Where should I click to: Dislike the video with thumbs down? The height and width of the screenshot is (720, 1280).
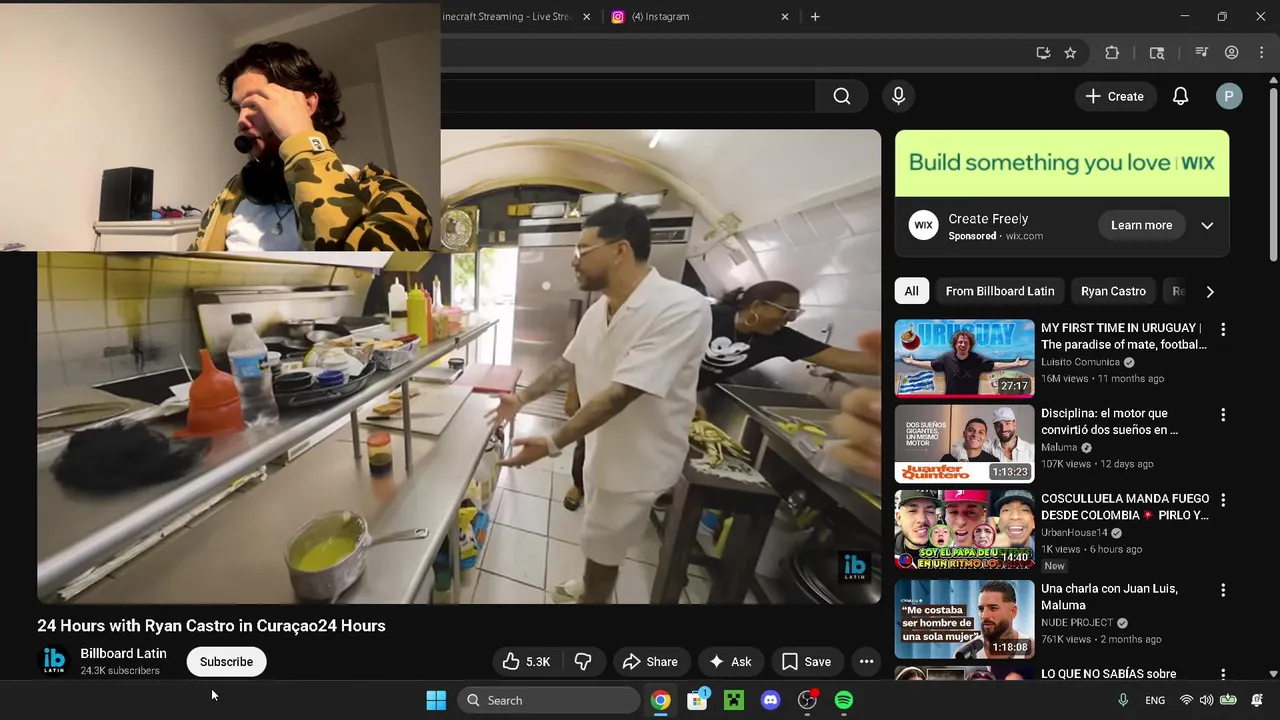click(583, 662)
